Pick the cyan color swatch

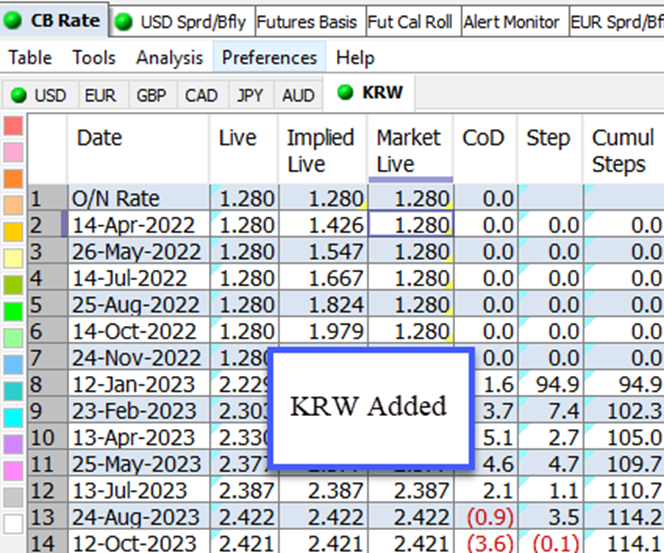(13, 418)
